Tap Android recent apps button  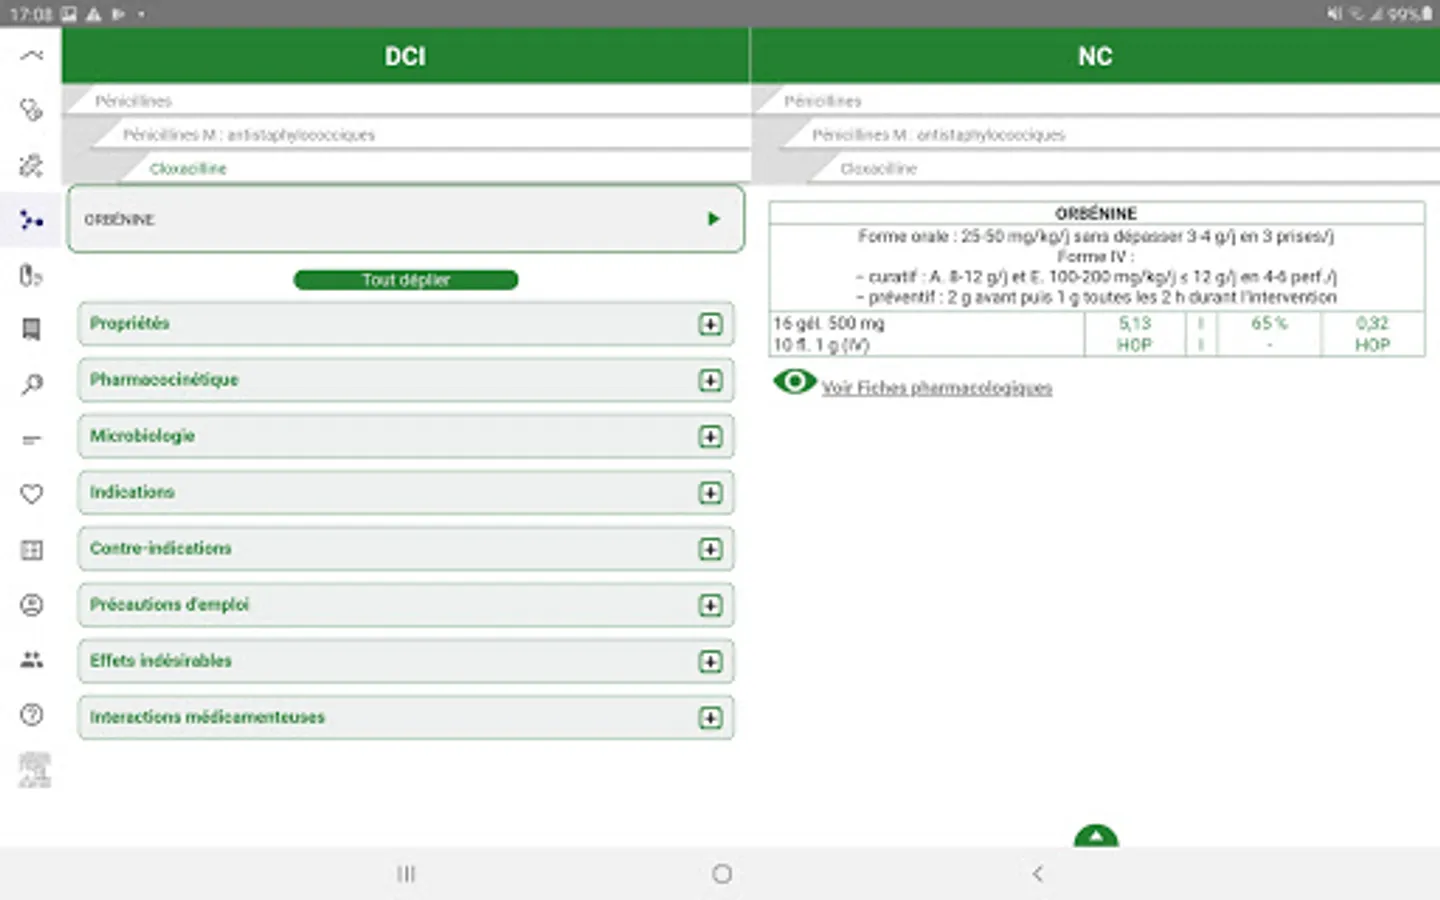406,874
